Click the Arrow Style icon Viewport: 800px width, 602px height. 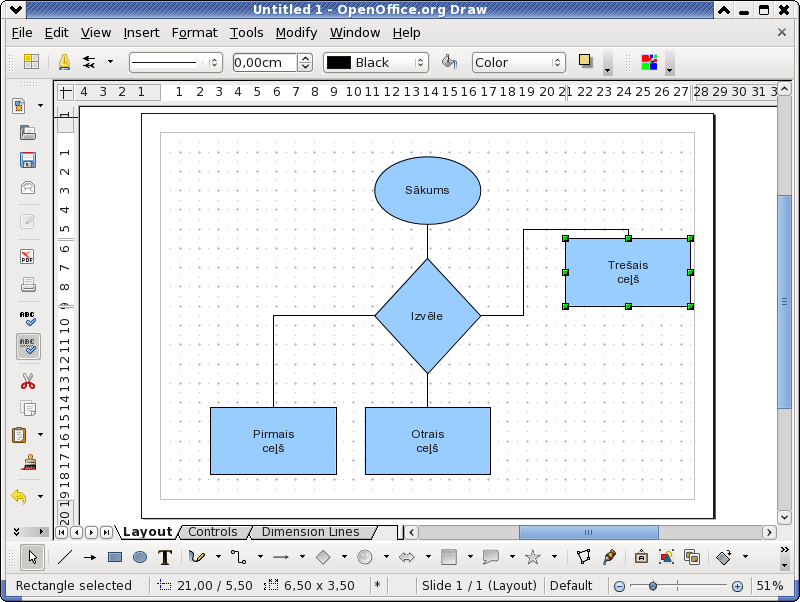tap(89, 62)
